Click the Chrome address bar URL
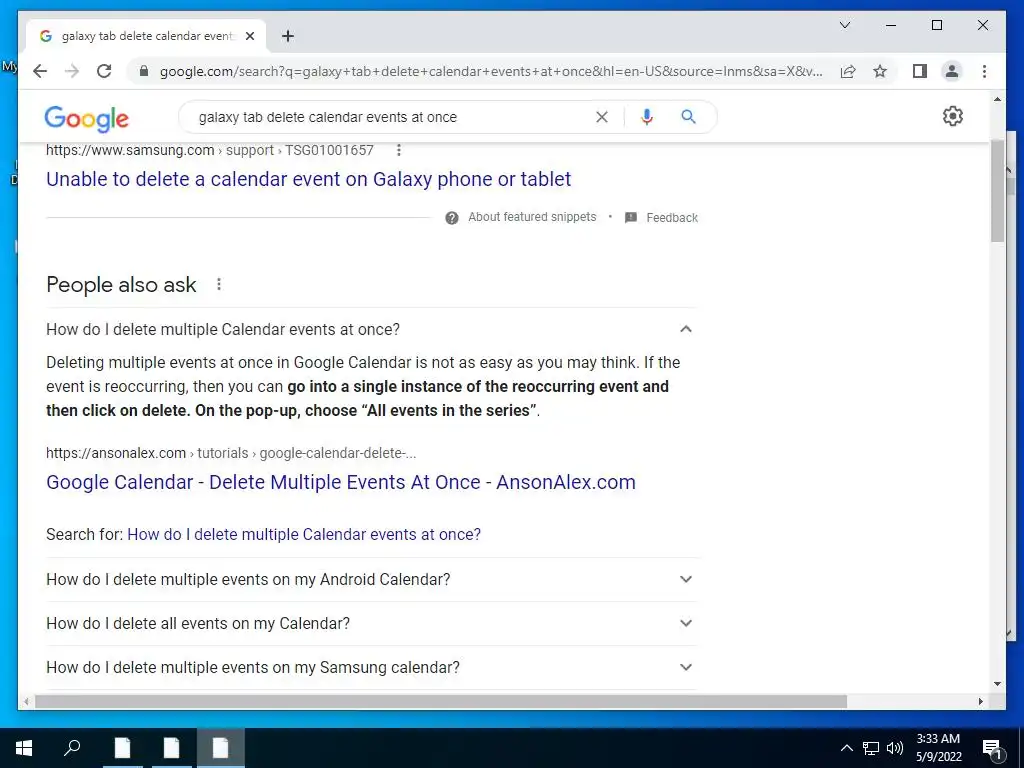Viewport: 1024px width, 768px height. [491, 71]
